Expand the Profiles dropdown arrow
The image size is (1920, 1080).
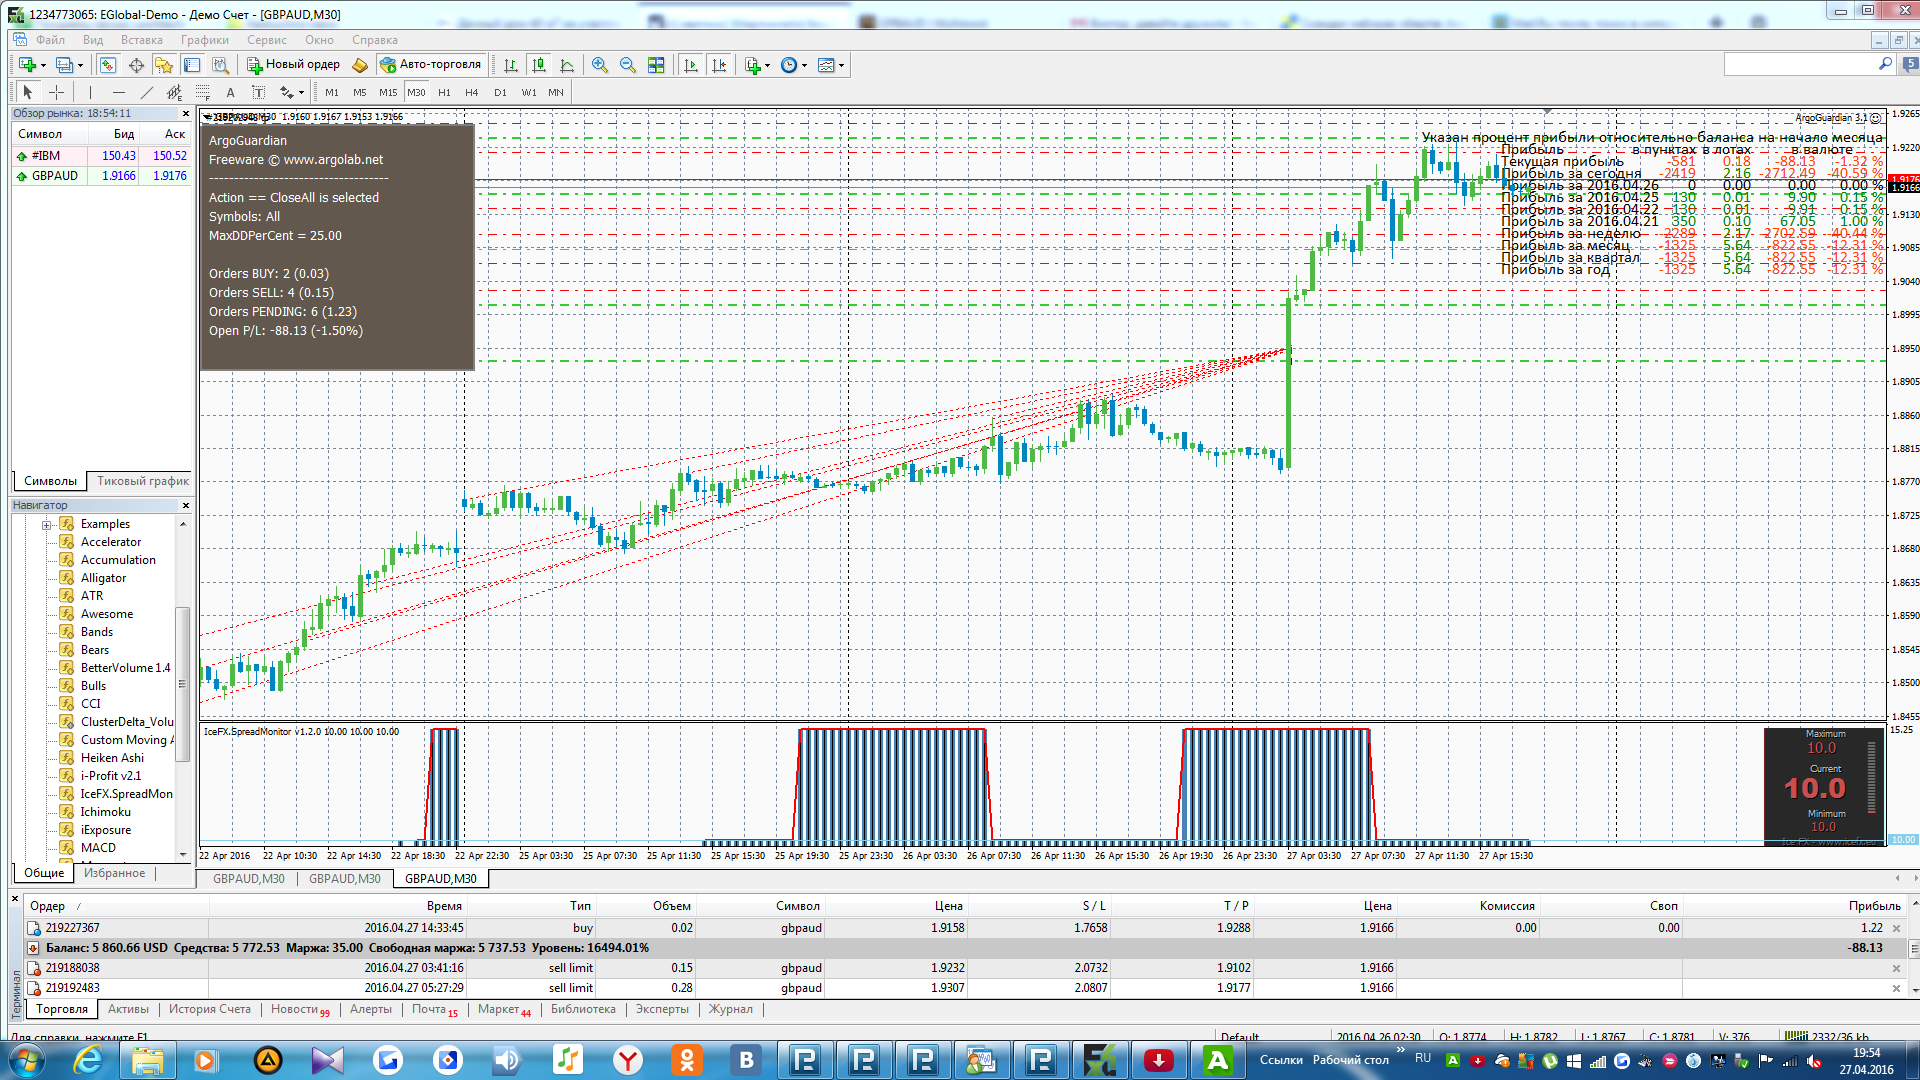[x=80, y=65]
